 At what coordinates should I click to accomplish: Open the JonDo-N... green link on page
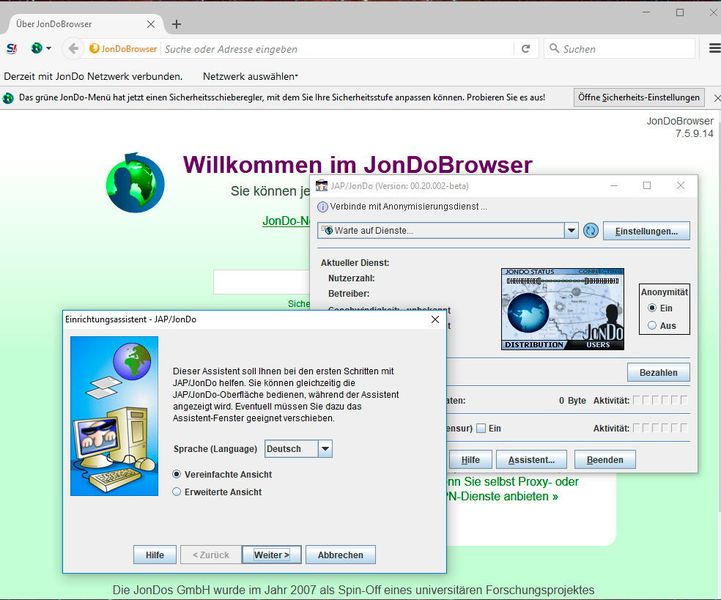click(x=286, y=221)
